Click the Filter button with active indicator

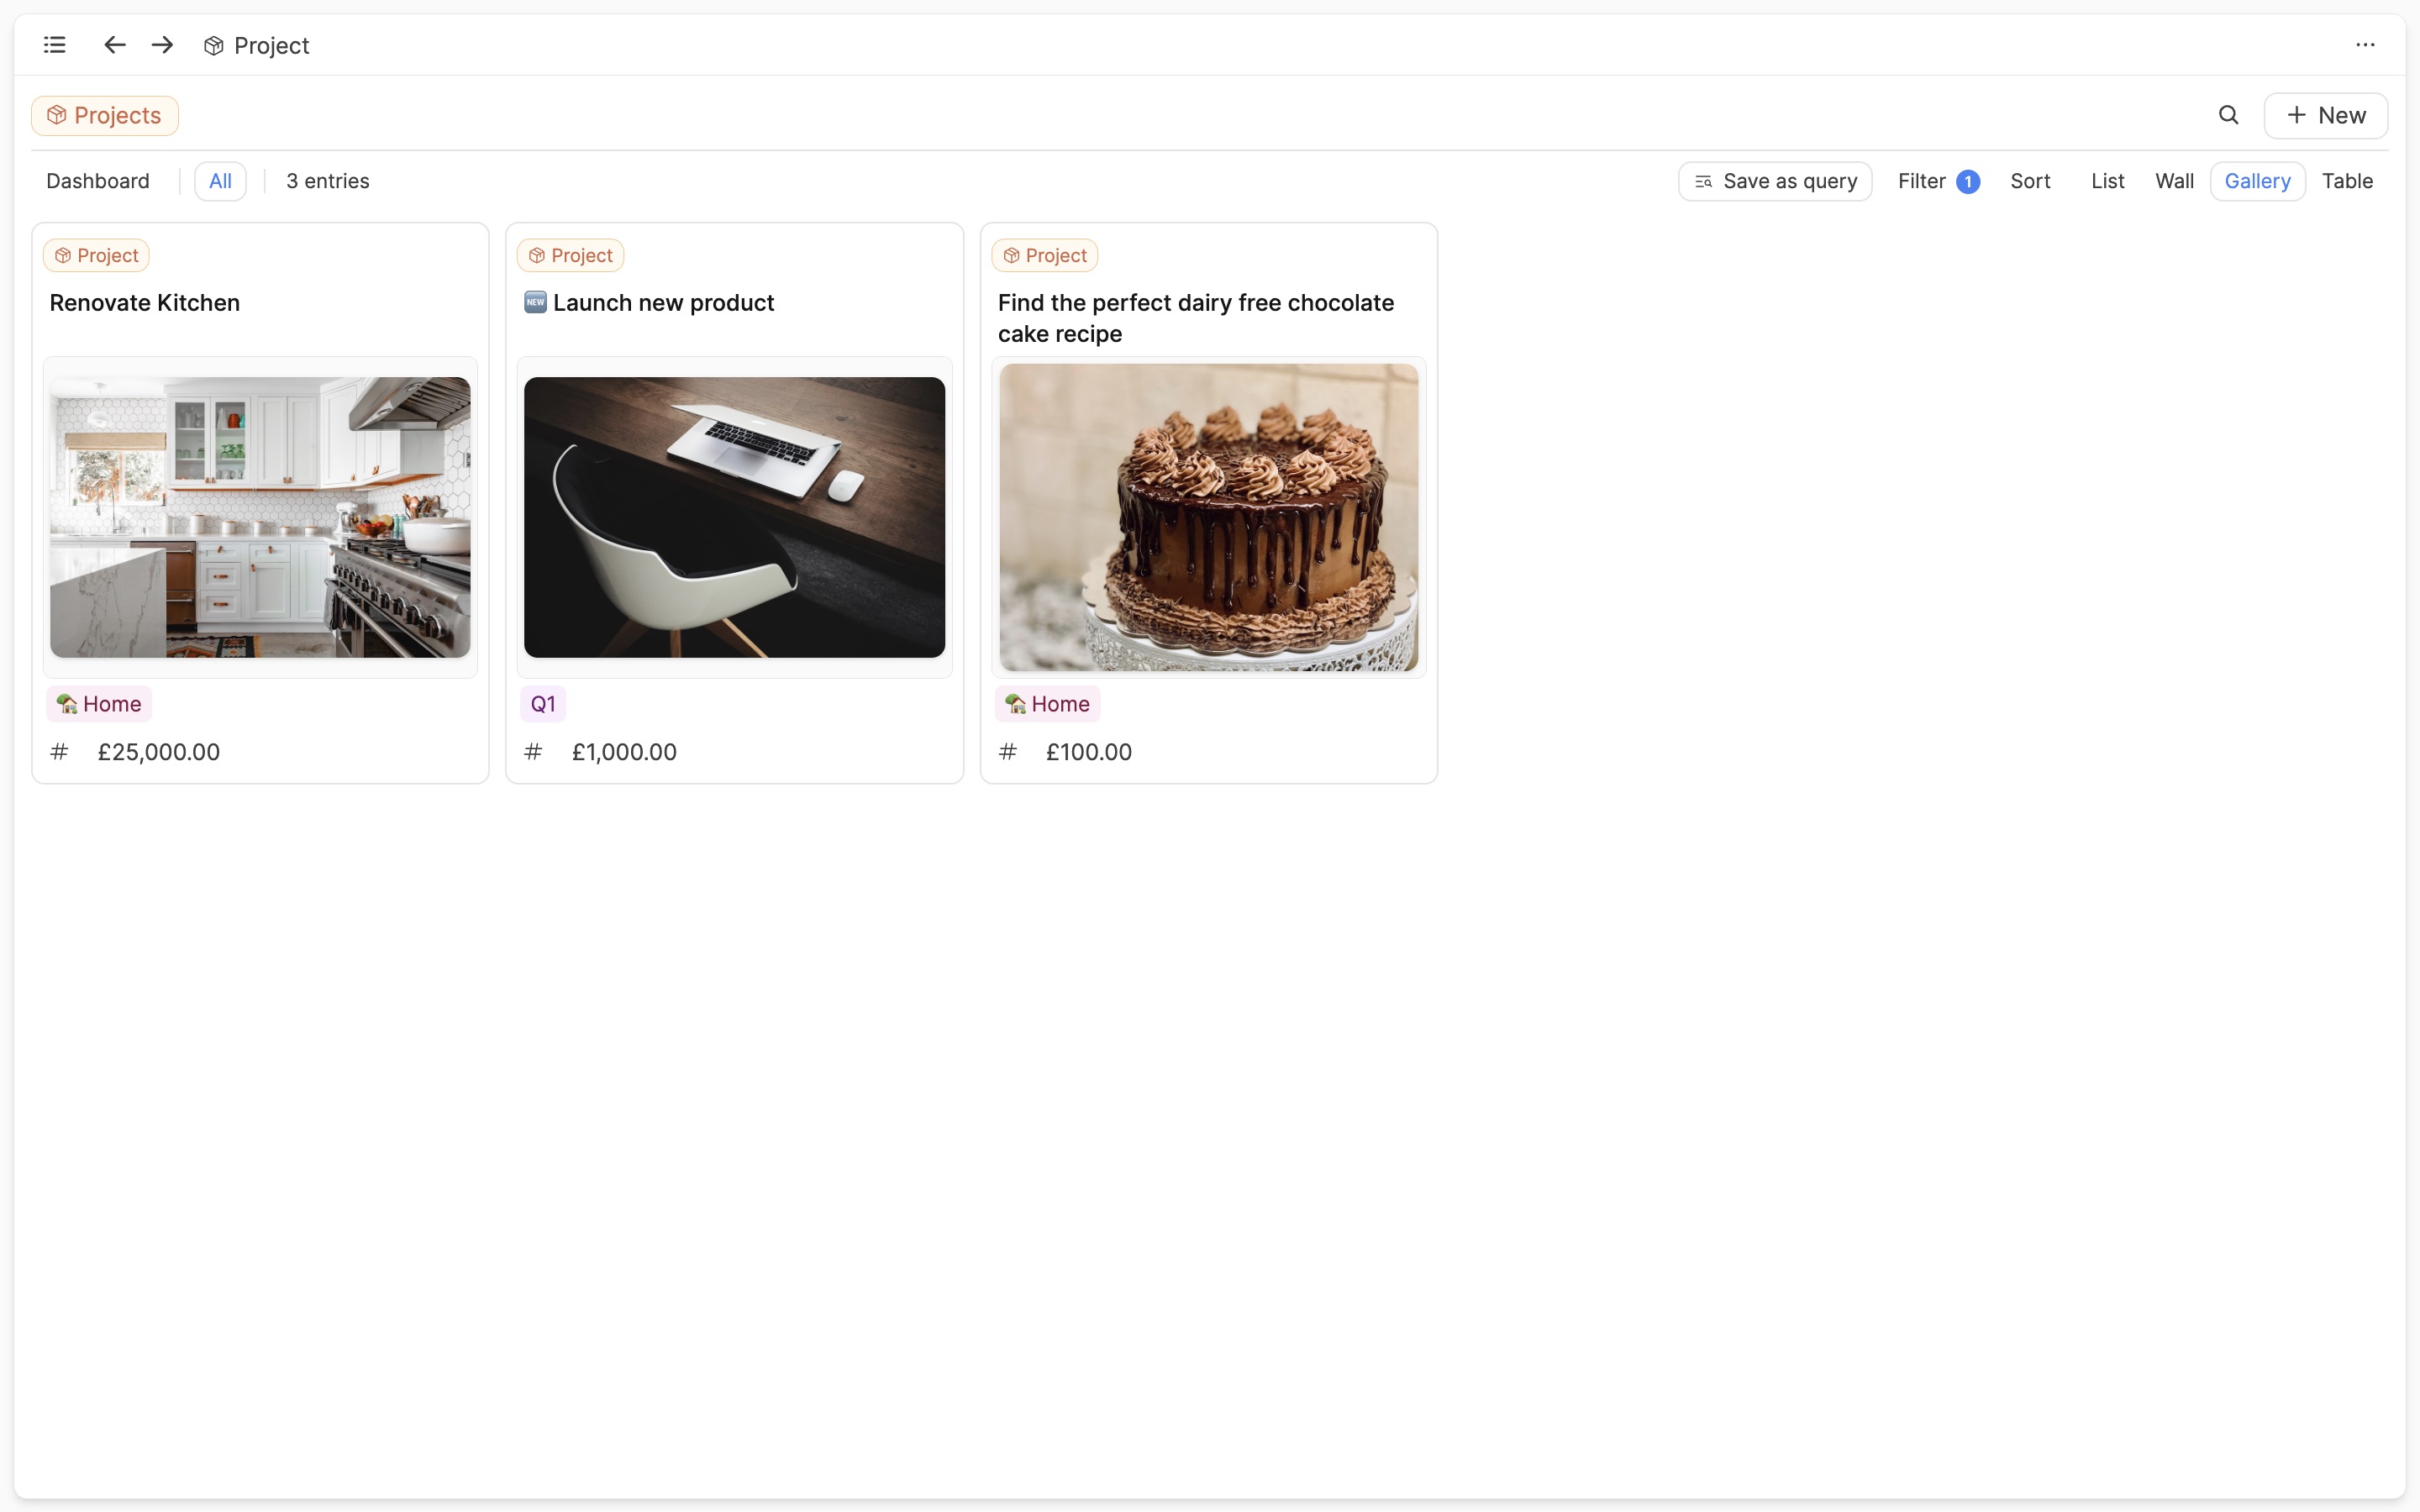point(1938,181)
